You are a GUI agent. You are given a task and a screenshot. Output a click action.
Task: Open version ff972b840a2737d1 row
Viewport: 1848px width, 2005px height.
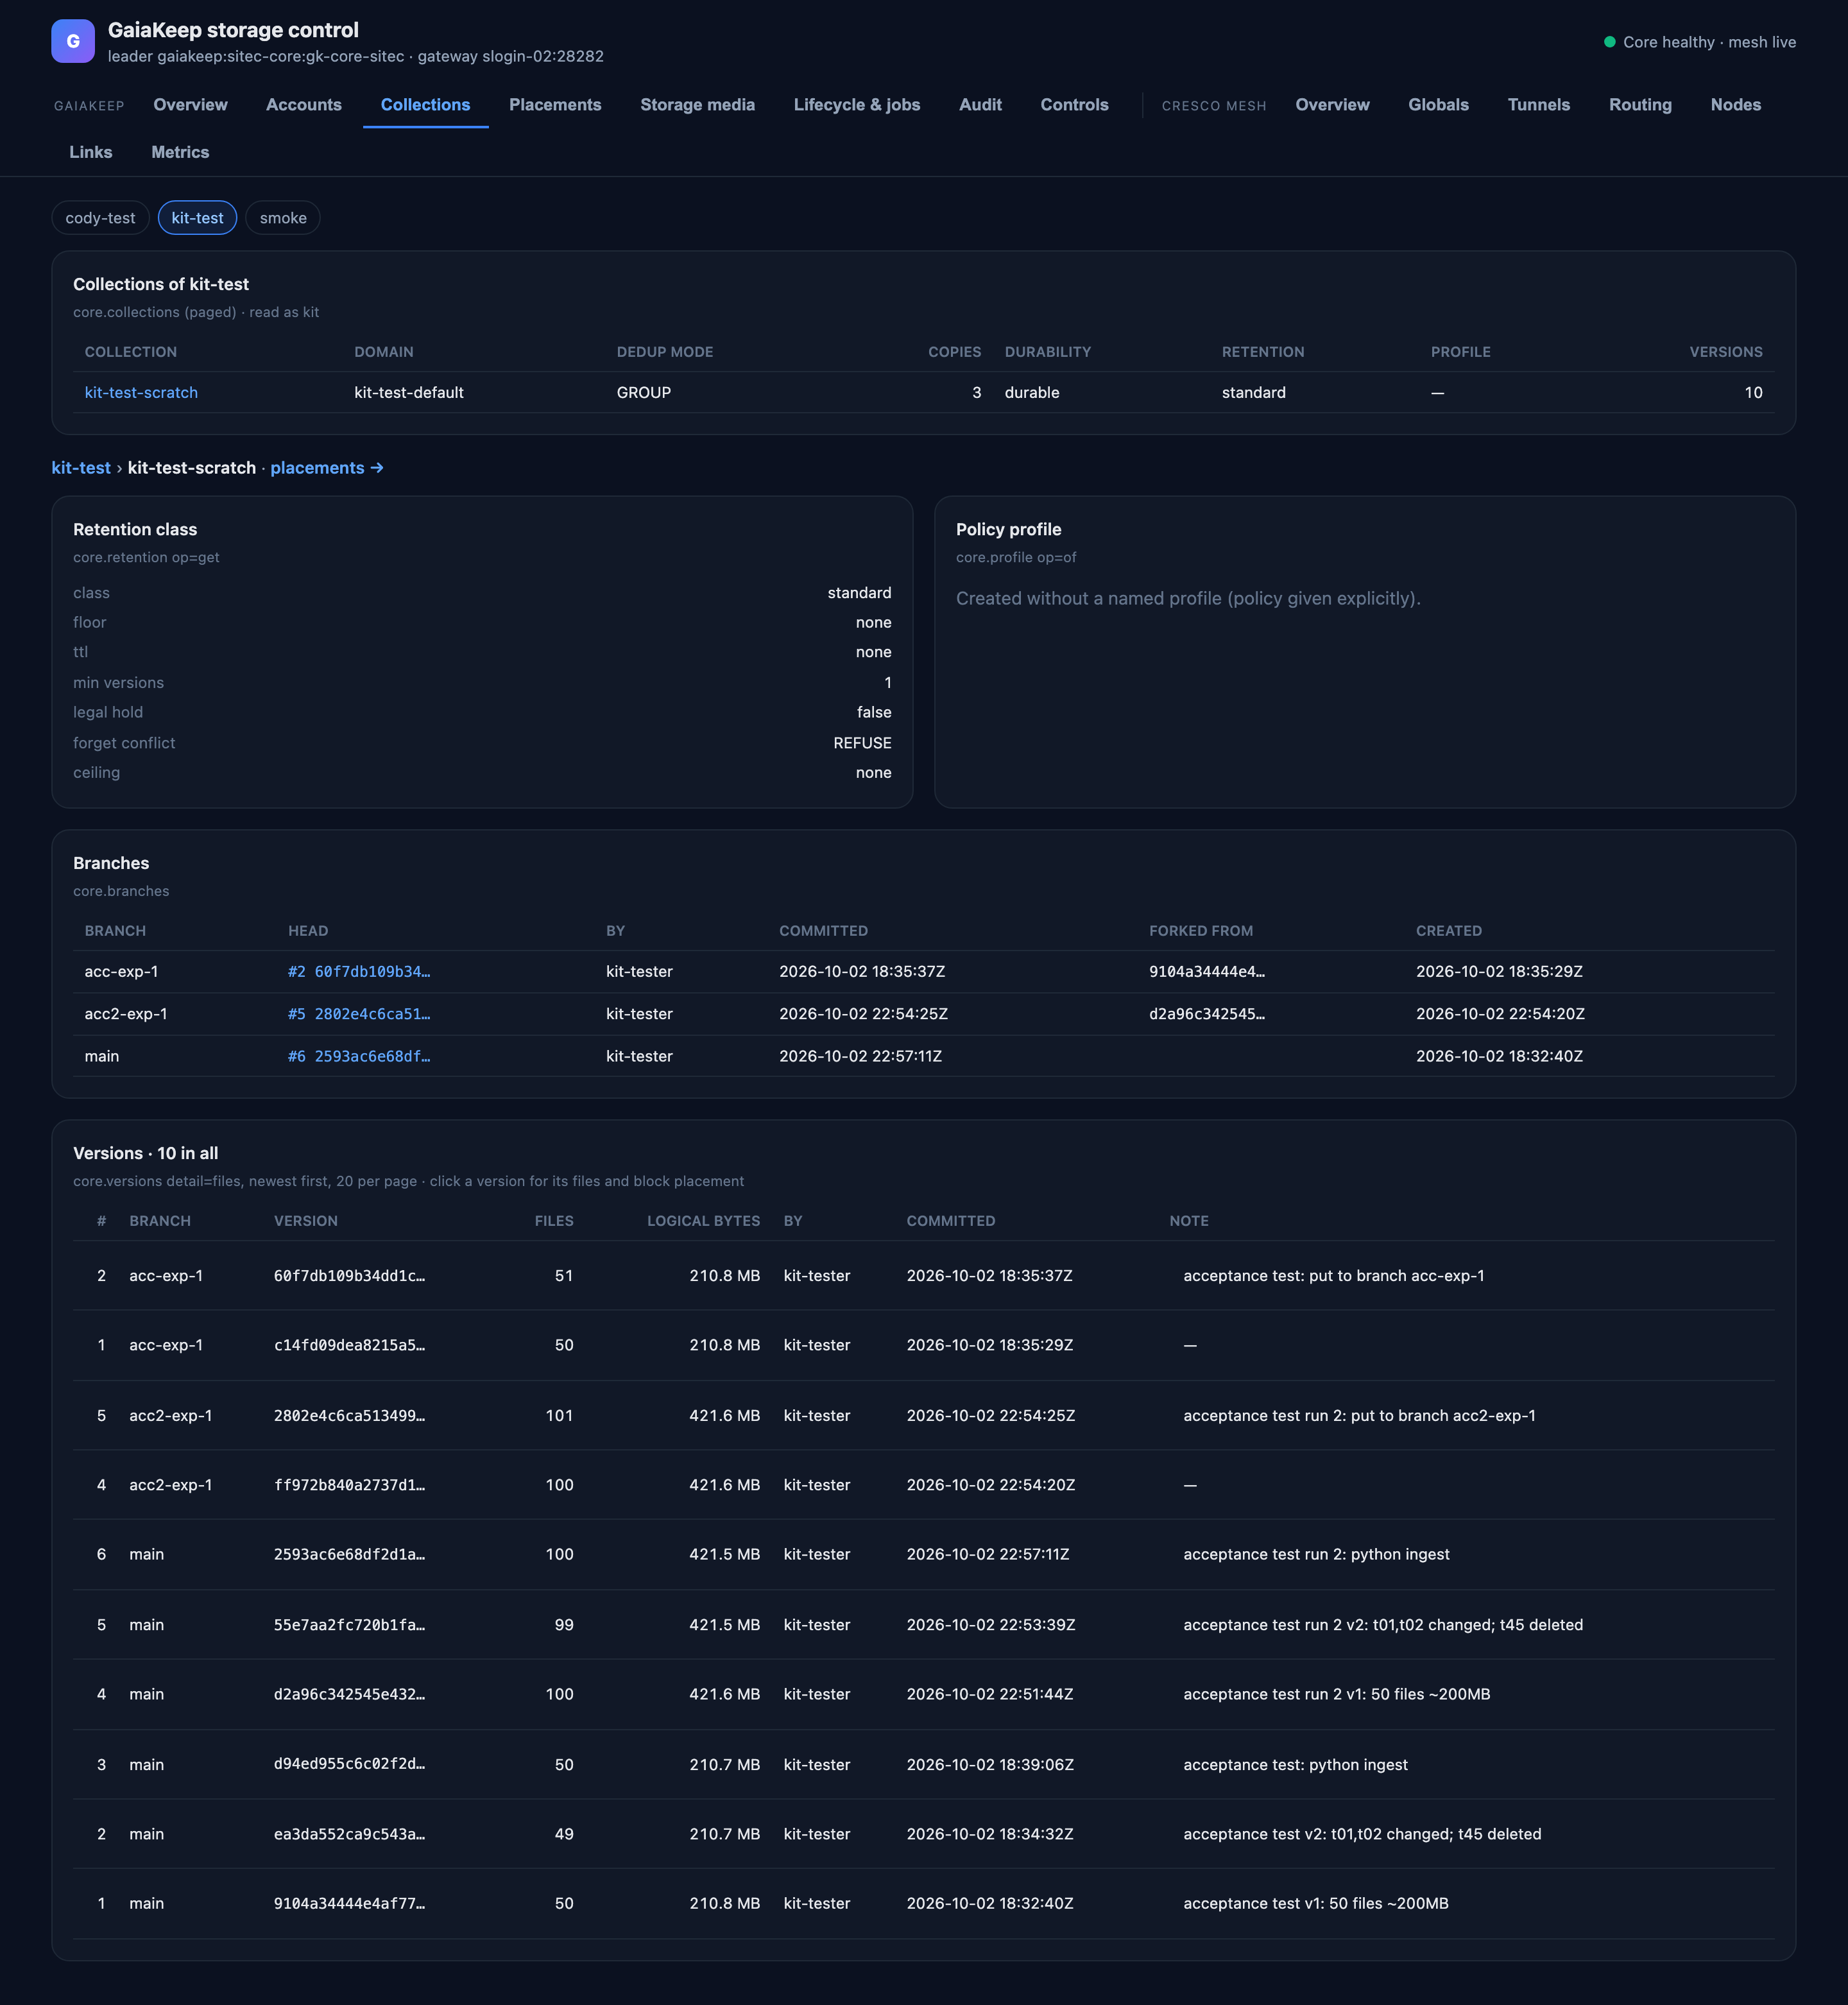pyautogui.click(x=923, y=1485)
